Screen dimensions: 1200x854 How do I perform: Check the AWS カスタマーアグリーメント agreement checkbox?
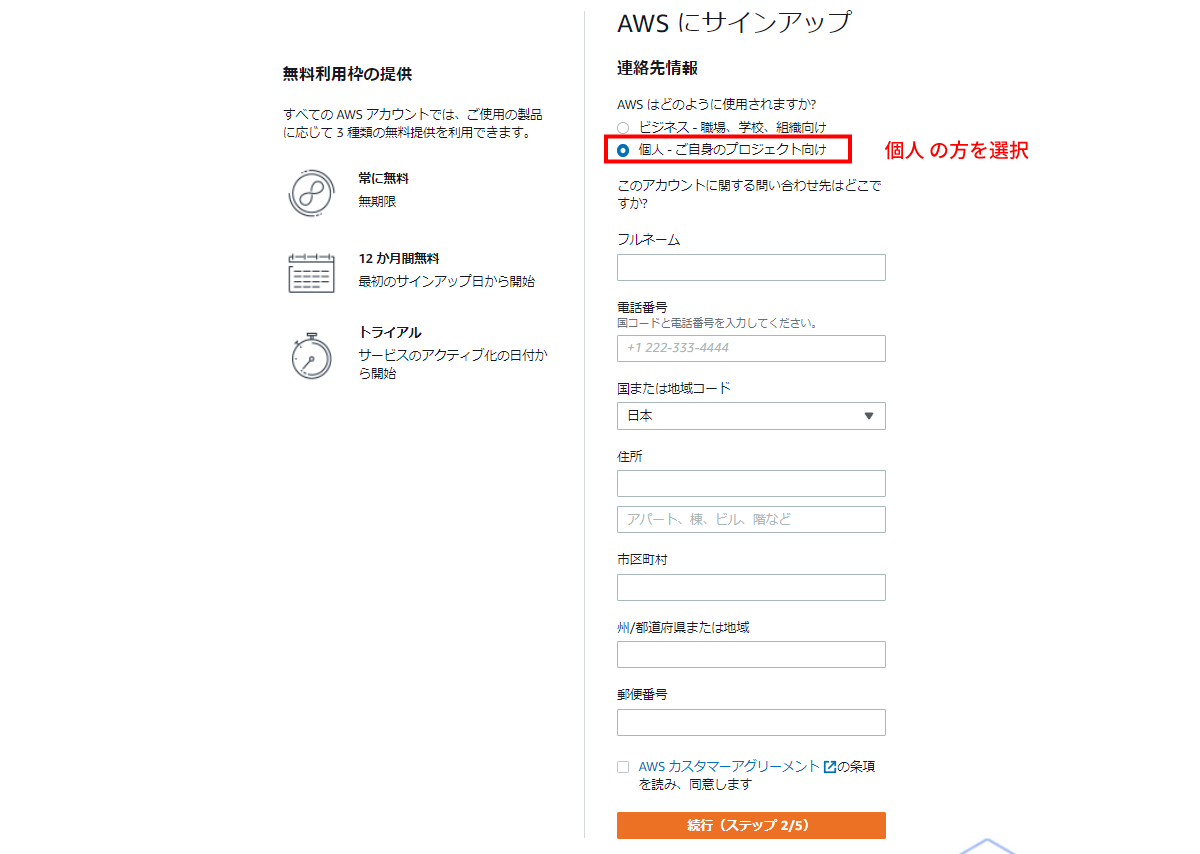tap(623, 767)
